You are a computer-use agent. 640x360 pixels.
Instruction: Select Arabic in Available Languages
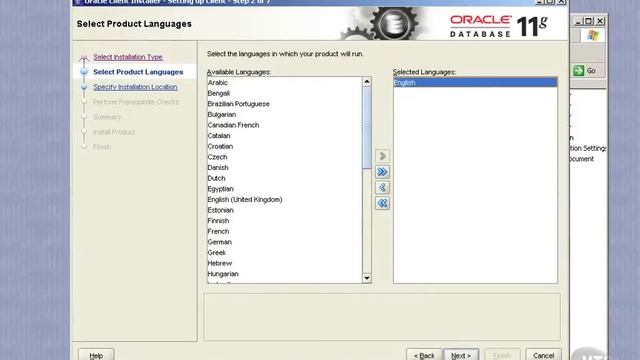pos(284,82)
